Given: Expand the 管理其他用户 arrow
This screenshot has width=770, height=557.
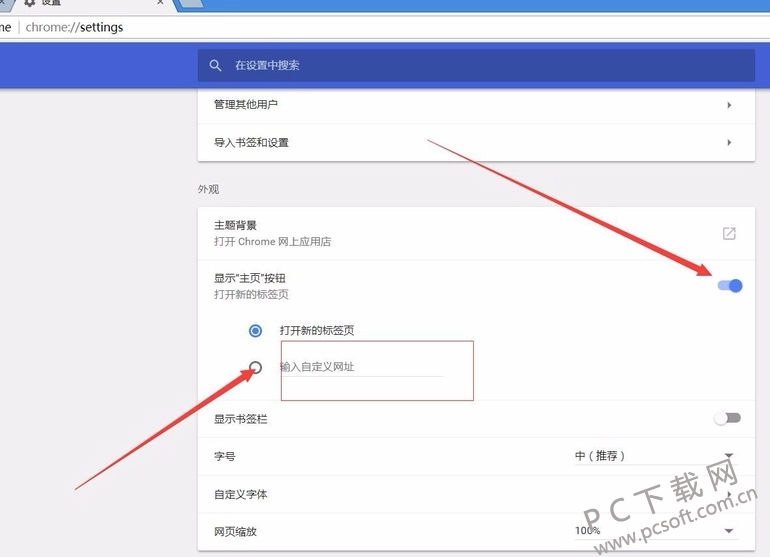Looking at the screenshot, I should point(729,105).
